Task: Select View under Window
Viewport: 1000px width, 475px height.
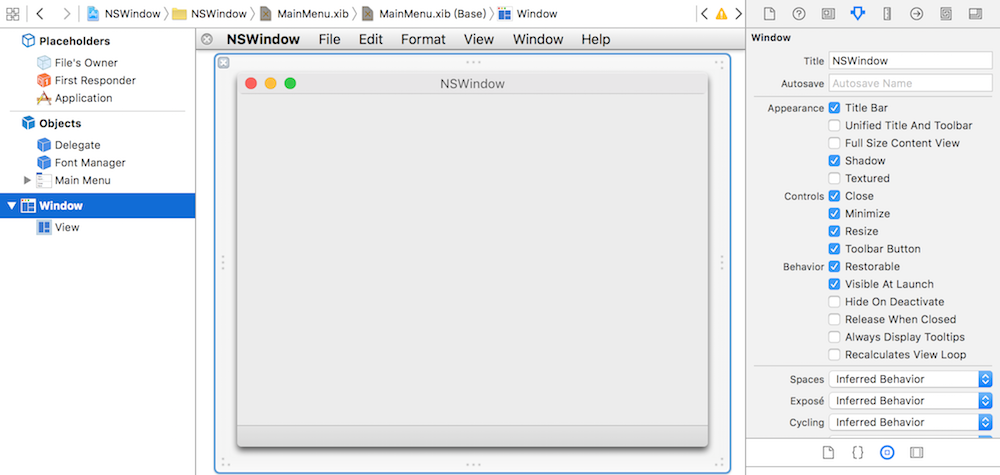Action: click(x=58, y=227)
